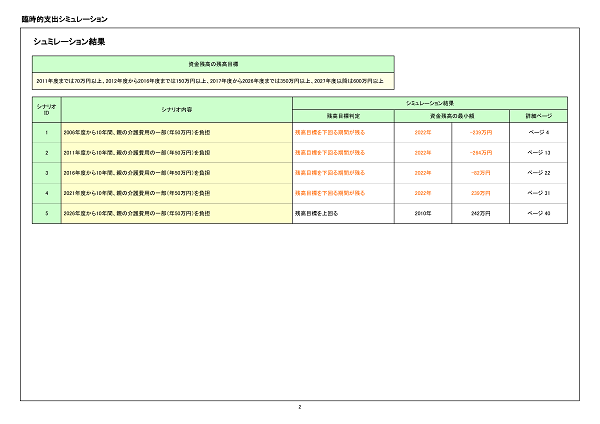The width and height of the screenshot is (600, 424).
Task: Jump to the ページ 40 detail page
Action: click(539, 213)
